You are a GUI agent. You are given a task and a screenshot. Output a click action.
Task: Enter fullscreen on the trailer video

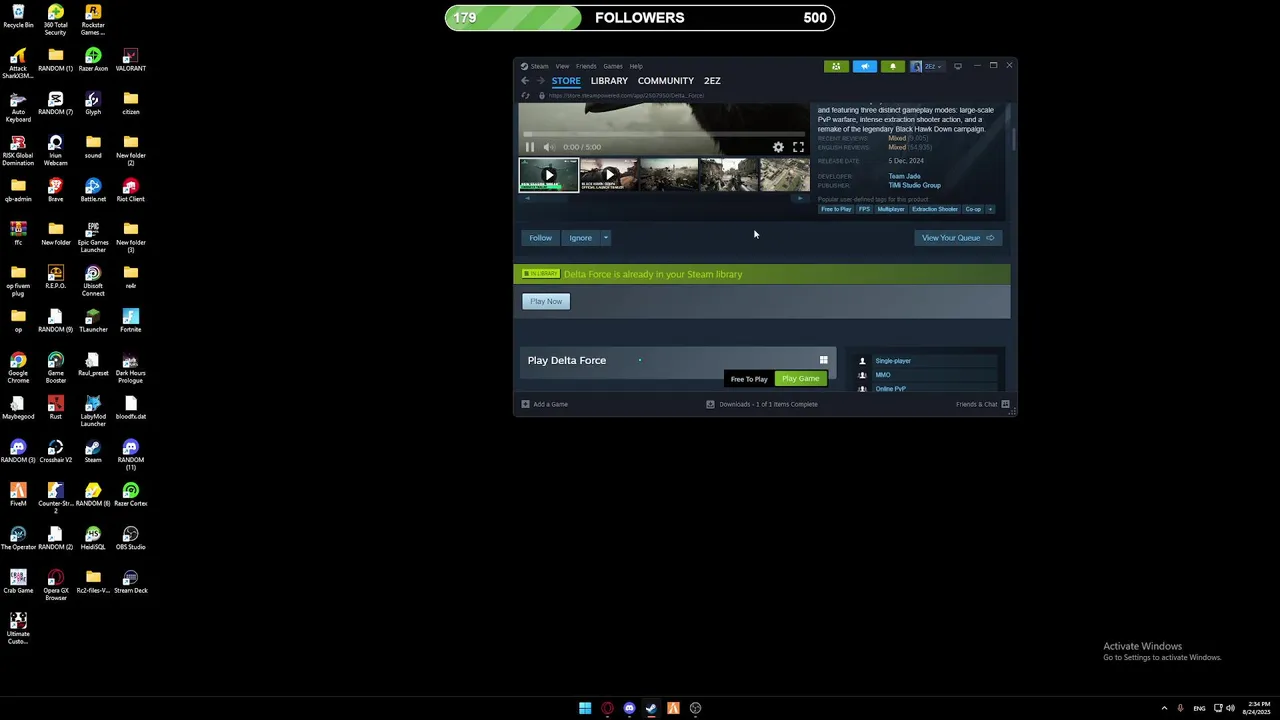[x=798, y=147]
